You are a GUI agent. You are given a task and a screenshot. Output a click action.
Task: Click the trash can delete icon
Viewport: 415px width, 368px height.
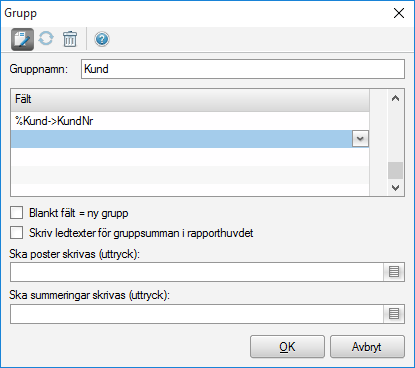point(70,39)
